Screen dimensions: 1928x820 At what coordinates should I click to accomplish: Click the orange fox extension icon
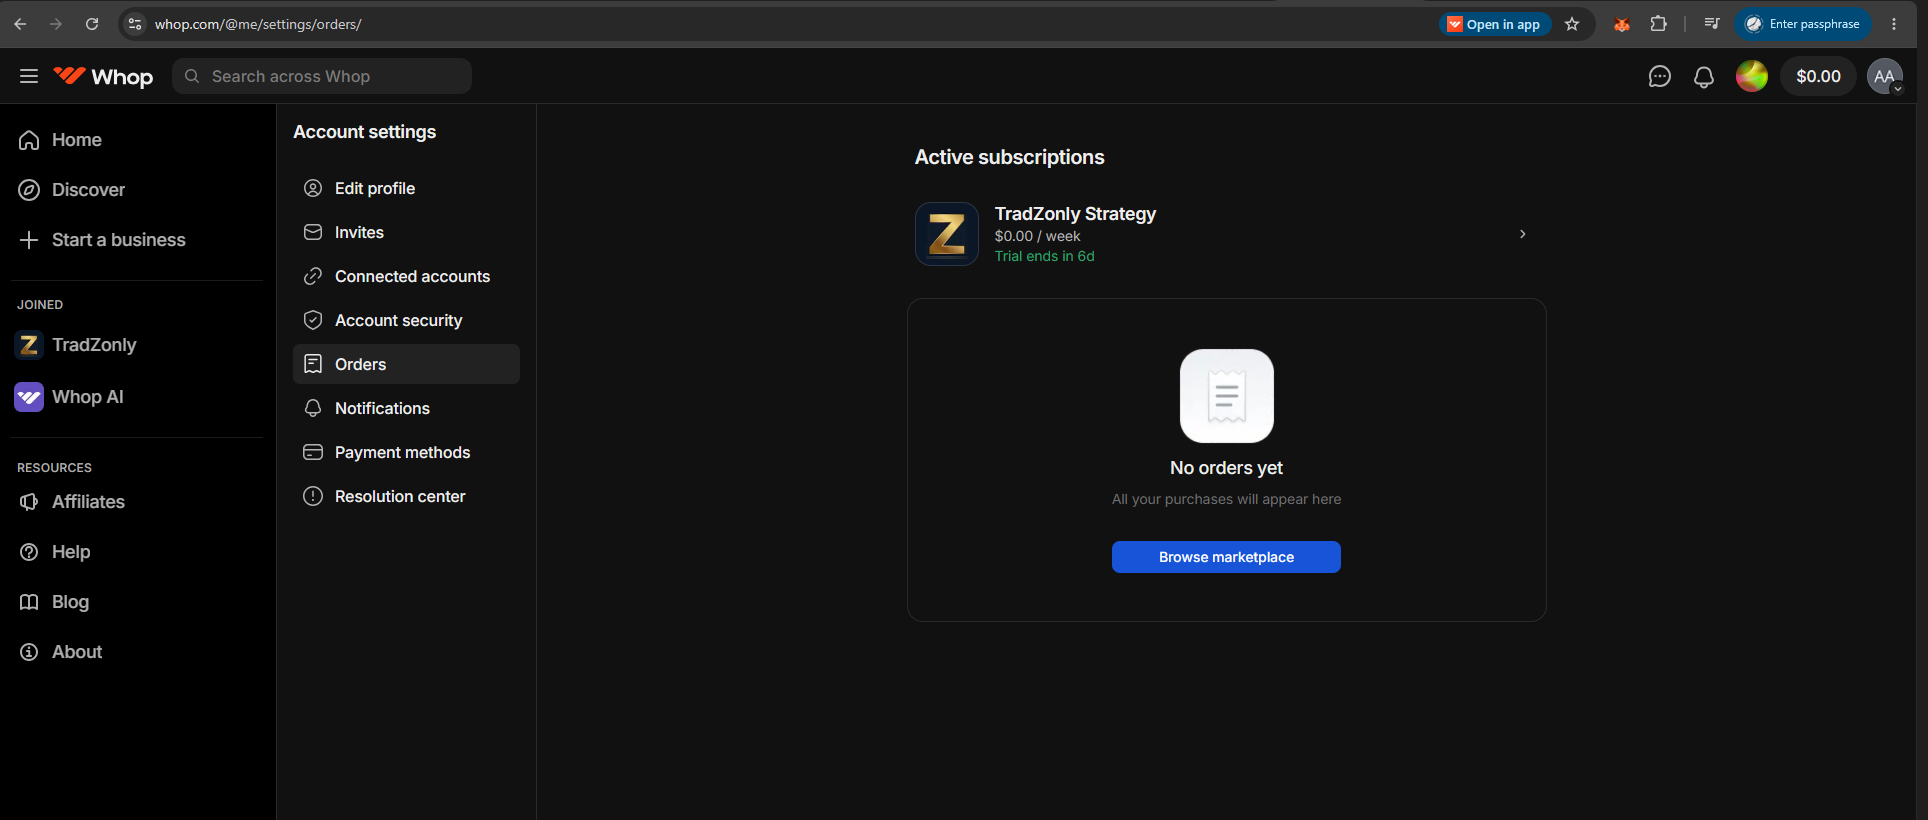(x=1622, y=24)
